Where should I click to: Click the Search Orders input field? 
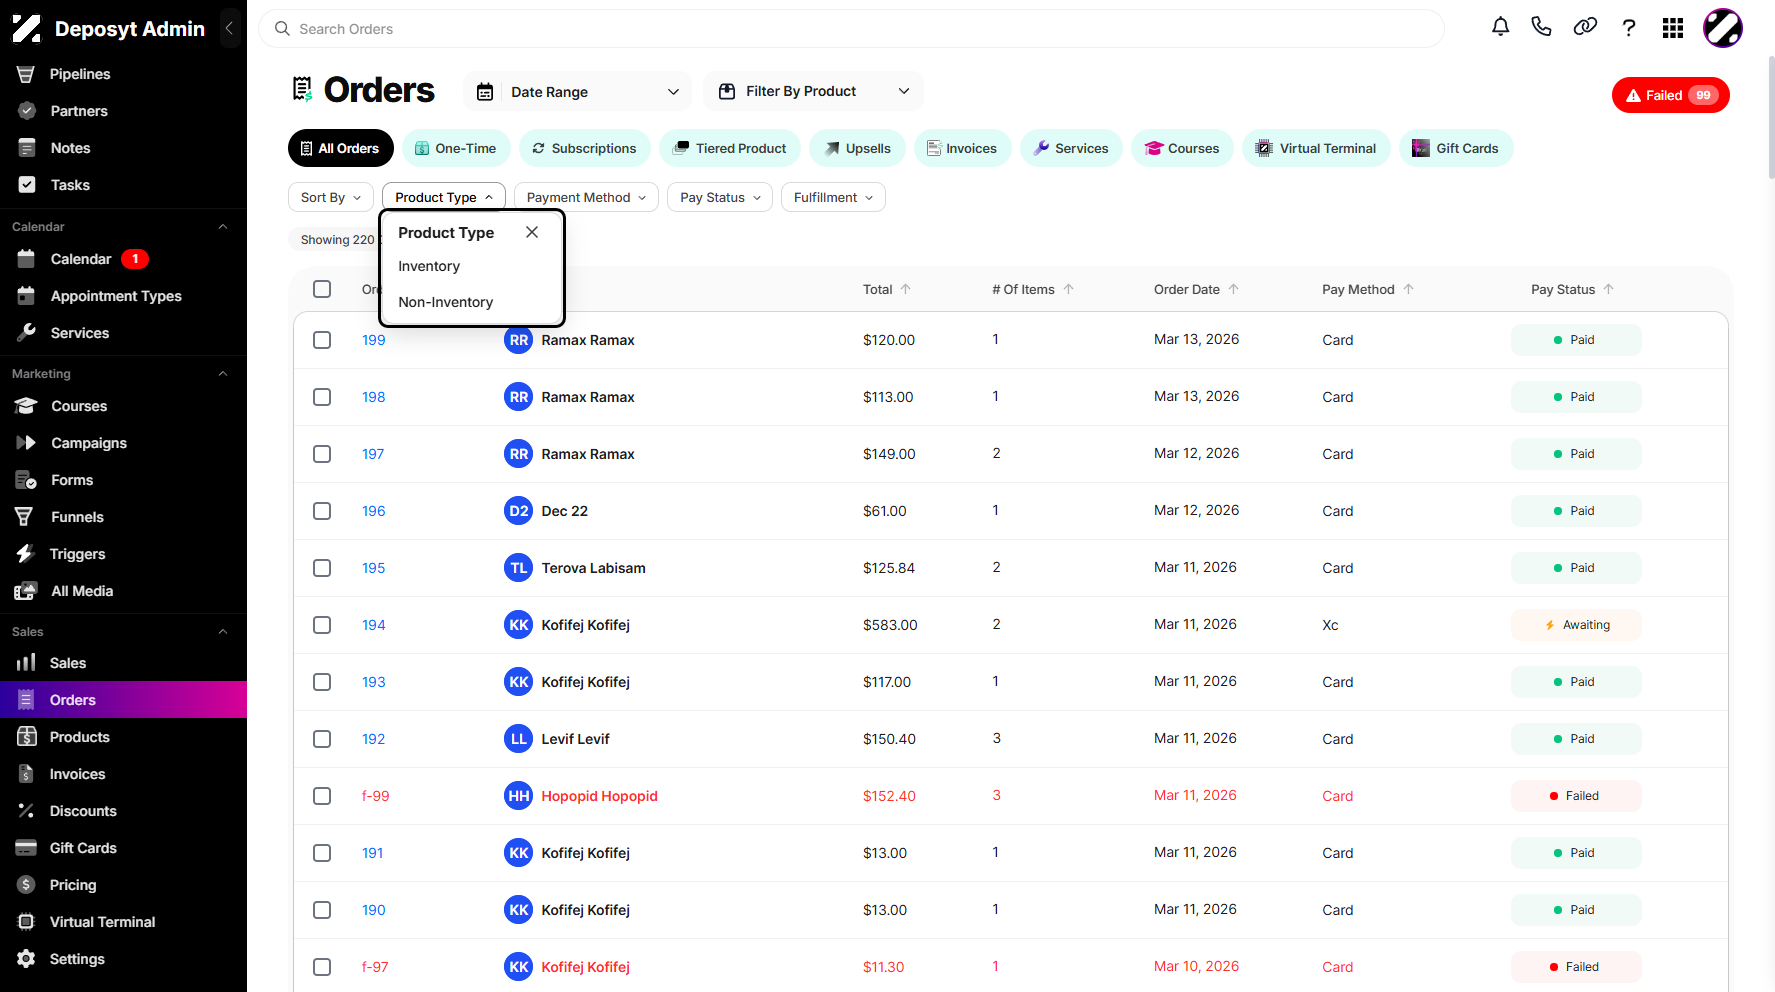851,29
